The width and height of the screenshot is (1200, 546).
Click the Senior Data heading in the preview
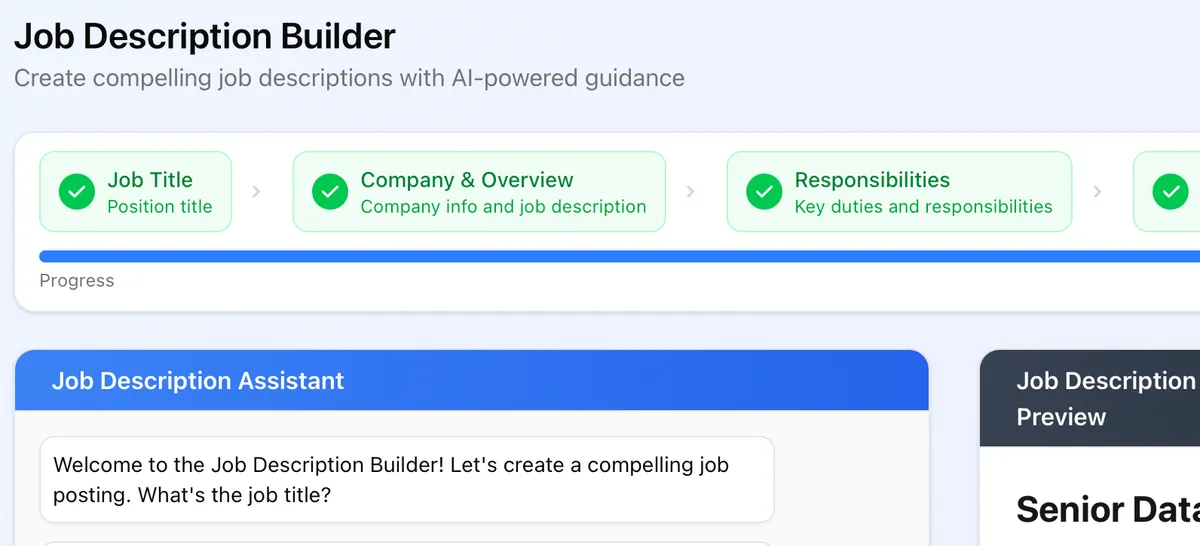1107,510
